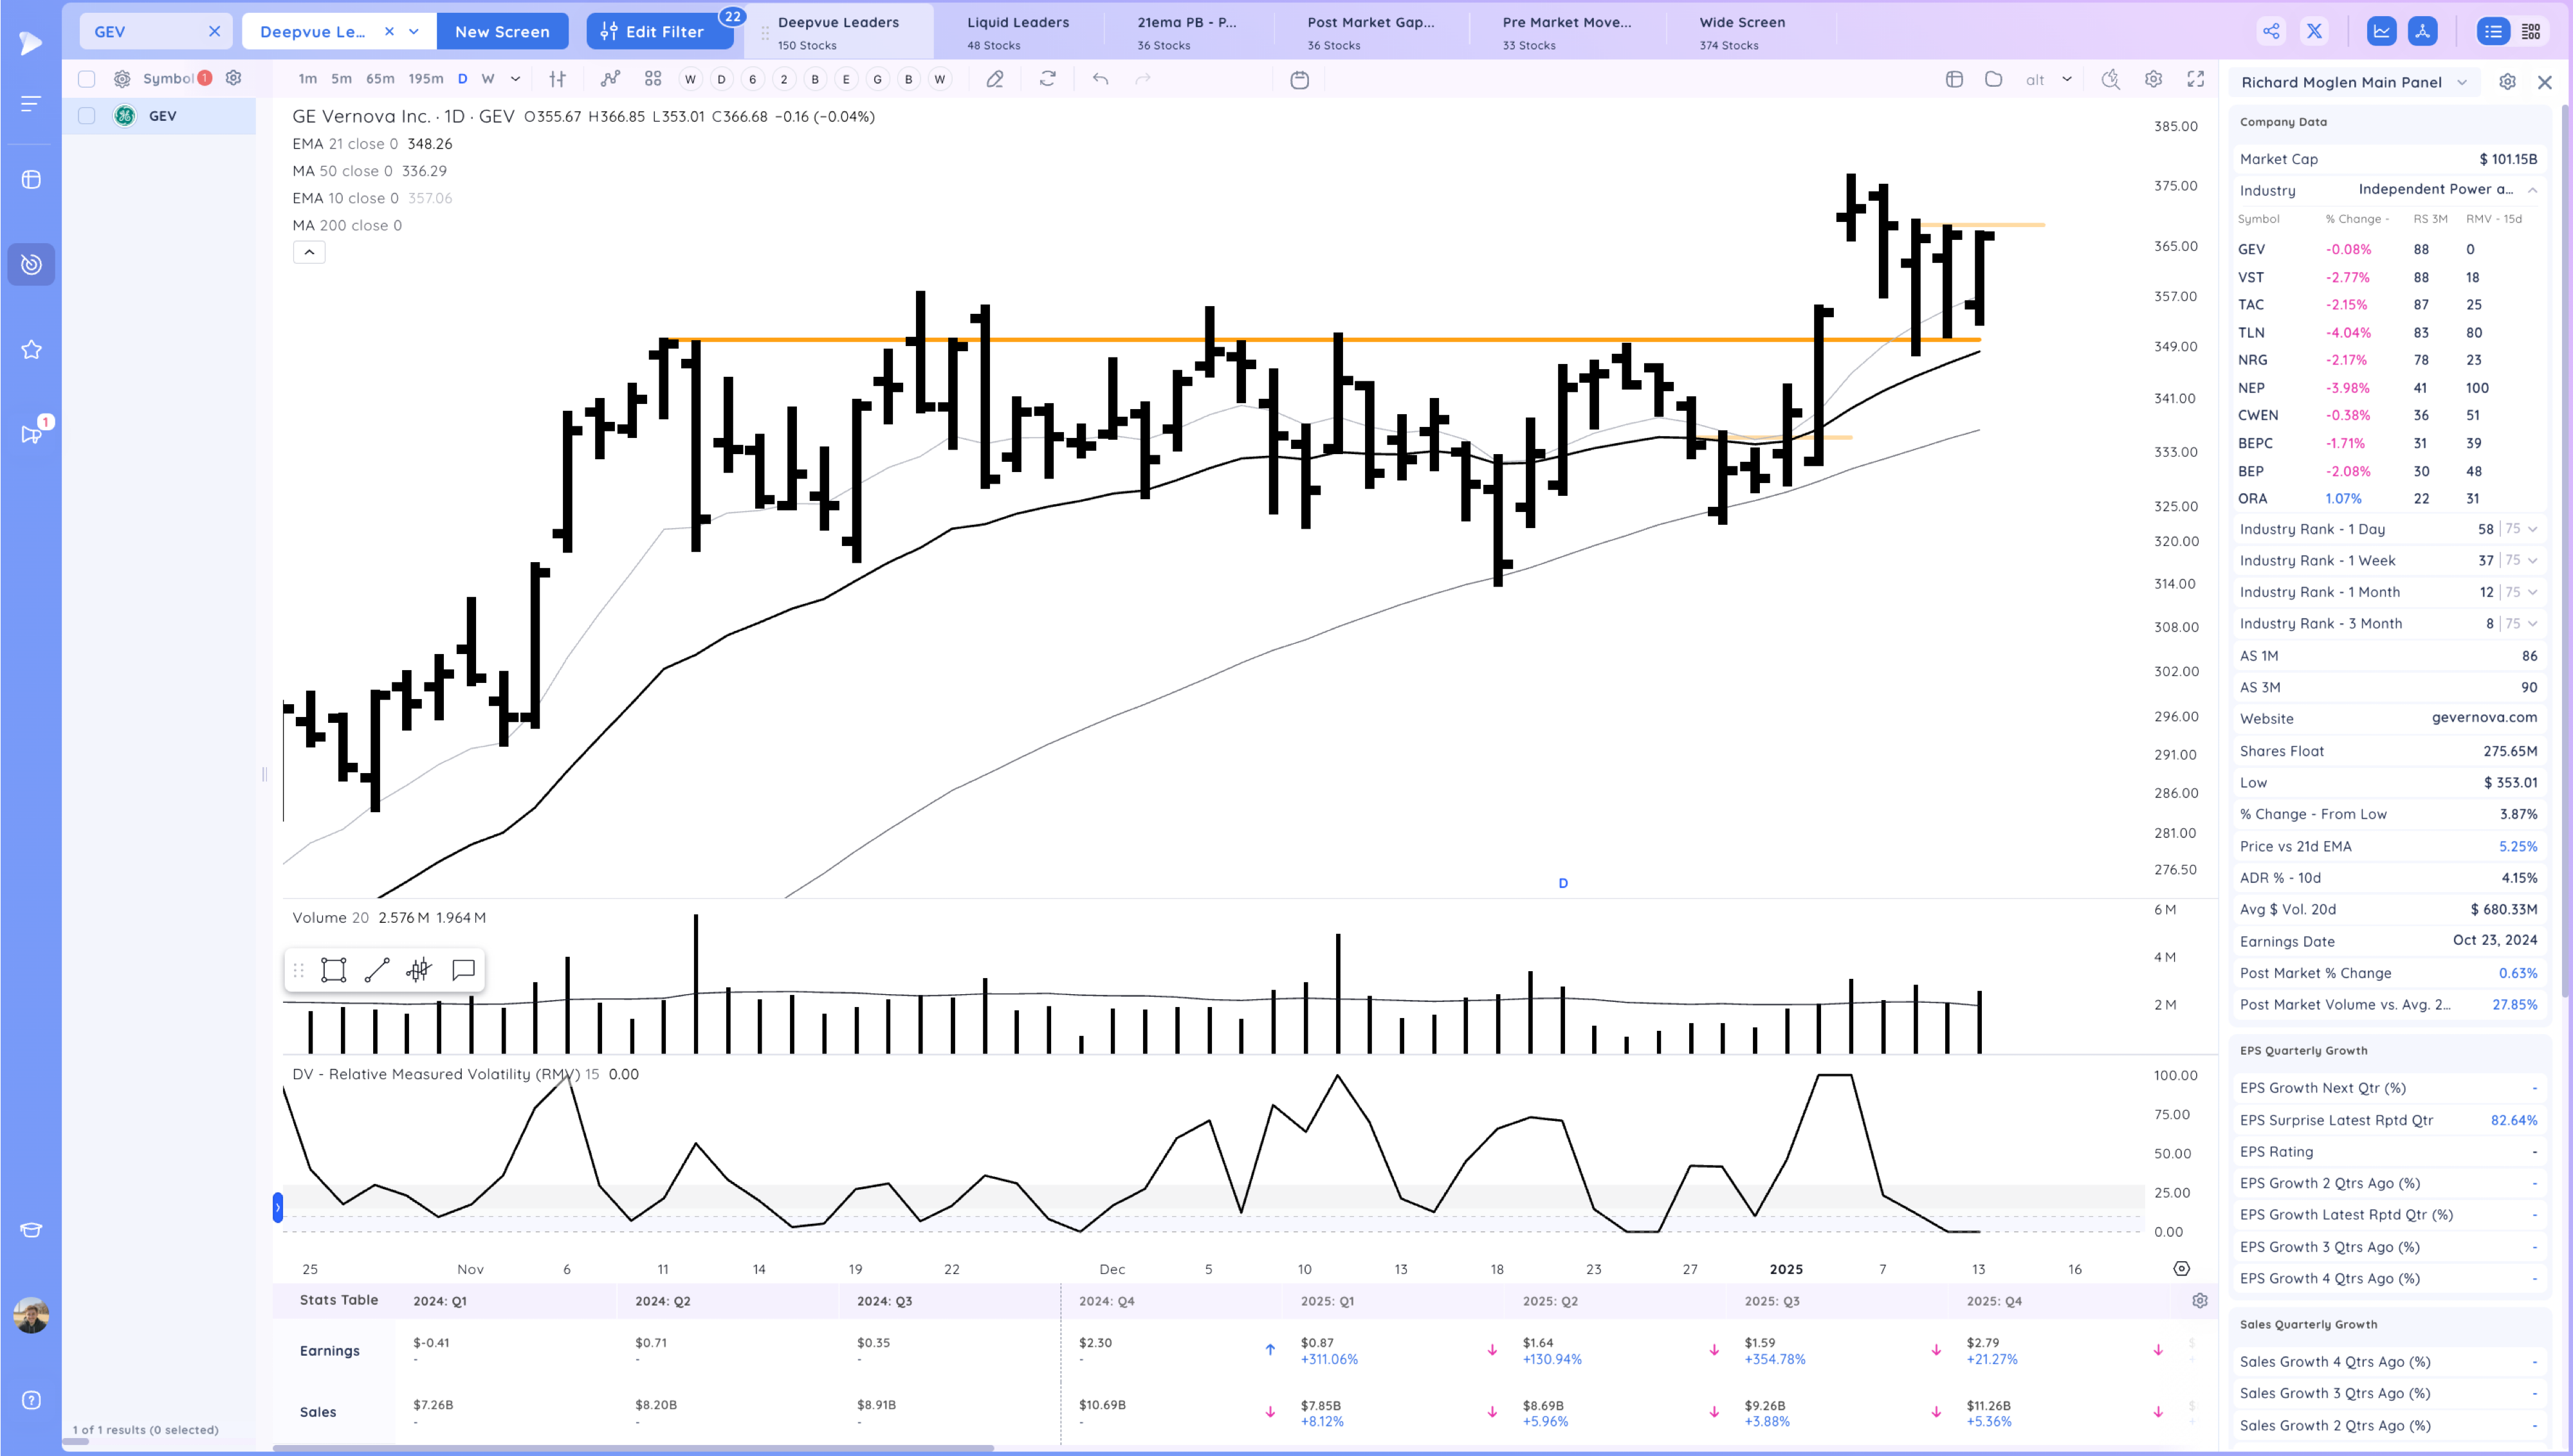This screenshot has height=1456, width=2573.
Task: Select the trend line drawing tool
Action: [377, 970]
